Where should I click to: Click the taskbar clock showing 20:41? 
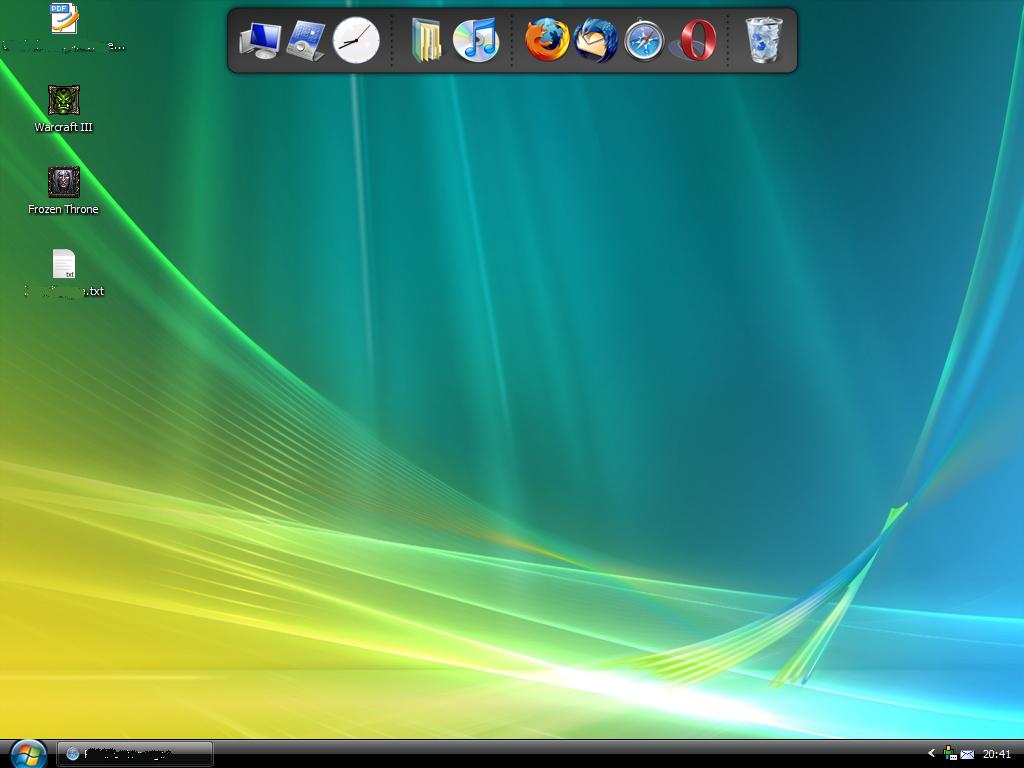tap(997, 754)
